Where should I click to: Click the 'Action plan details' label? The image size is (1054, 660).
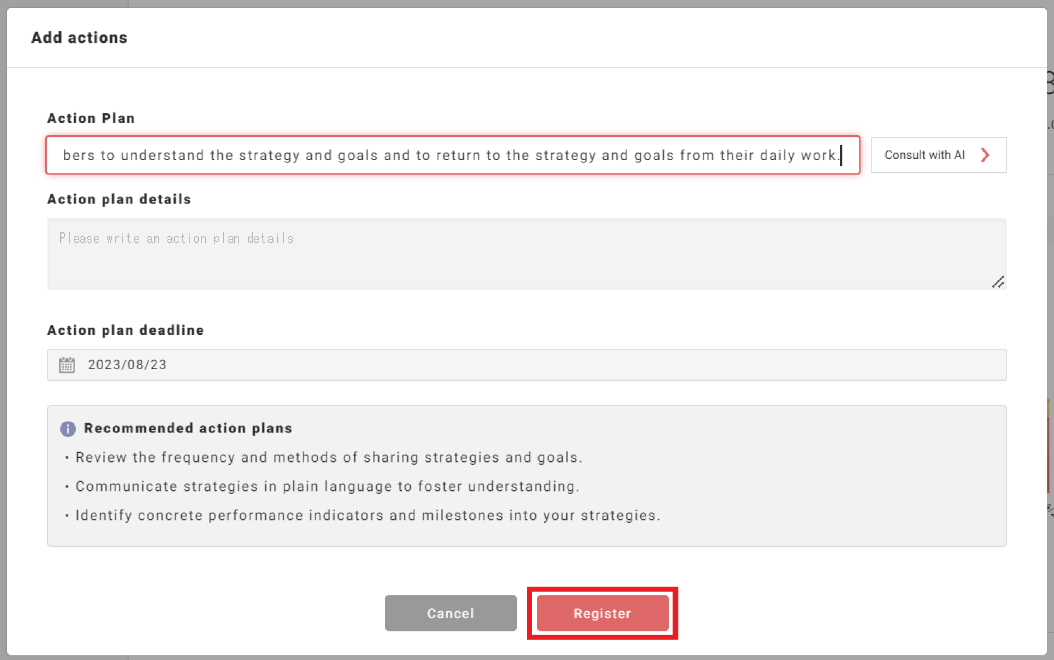coord(119,199)
